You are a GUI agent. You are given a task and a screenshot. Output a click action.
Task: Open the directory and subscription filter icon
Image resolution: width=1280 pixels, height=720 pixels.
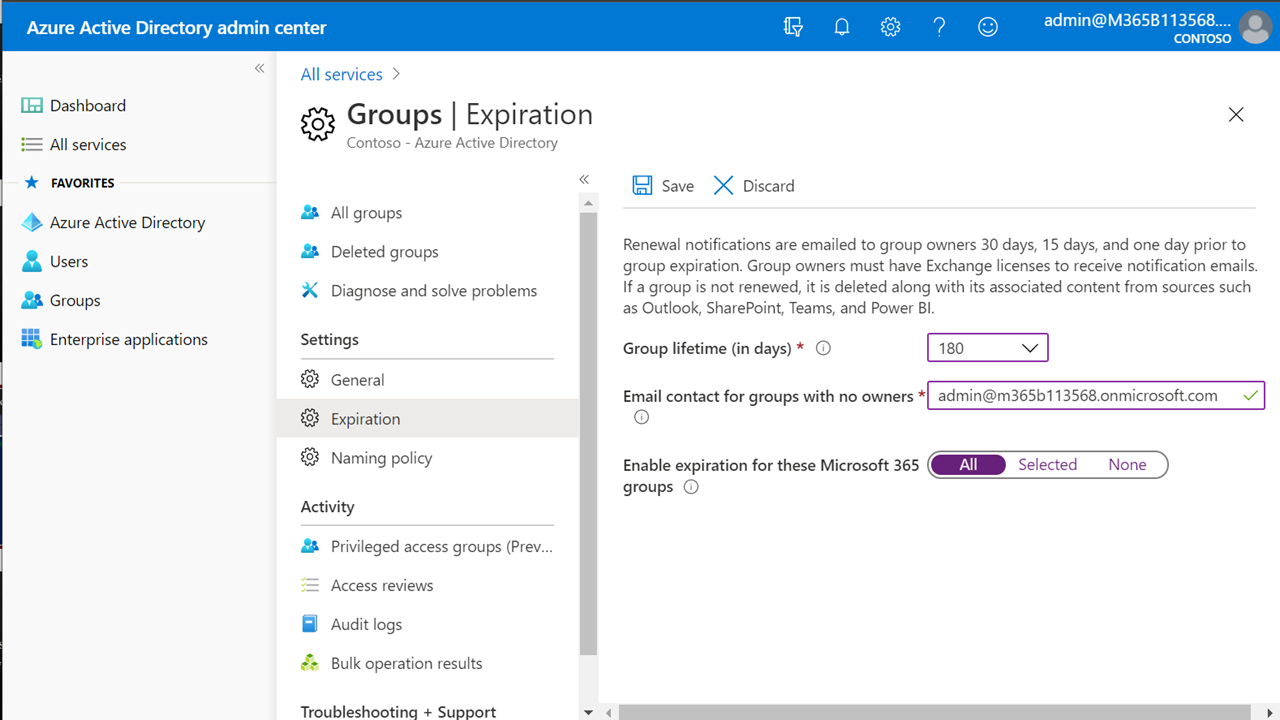point(793,27)
